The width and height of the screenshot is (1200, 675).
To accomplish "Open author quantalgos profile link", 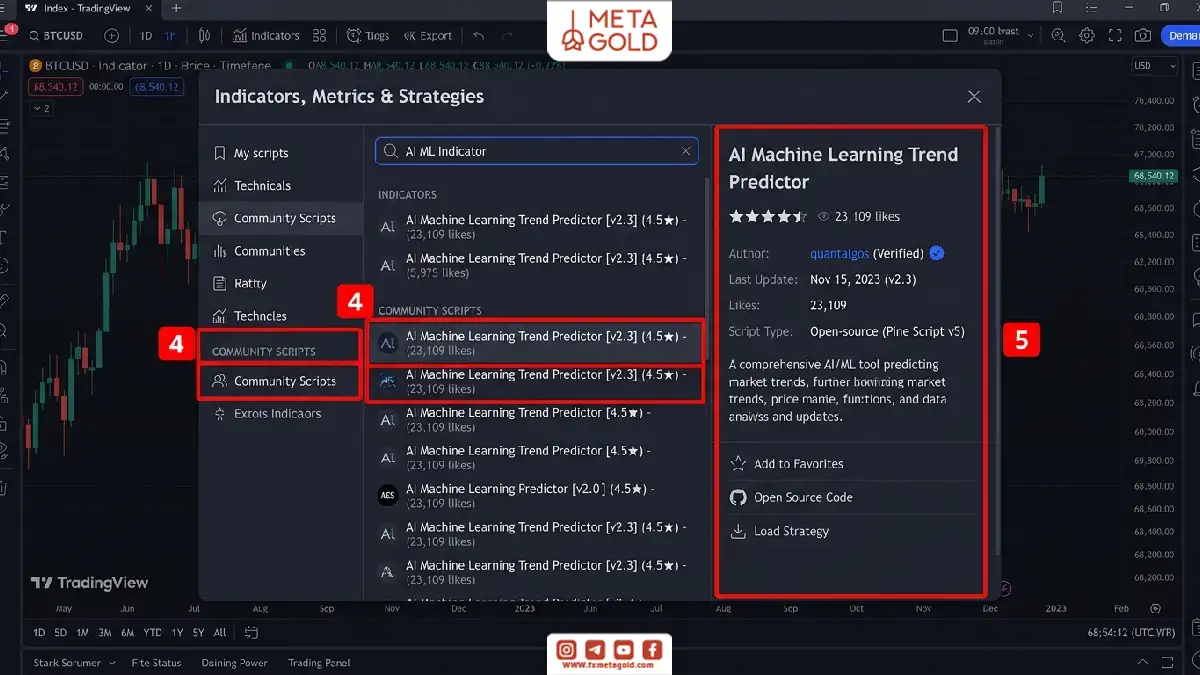I will pos(839,253).
